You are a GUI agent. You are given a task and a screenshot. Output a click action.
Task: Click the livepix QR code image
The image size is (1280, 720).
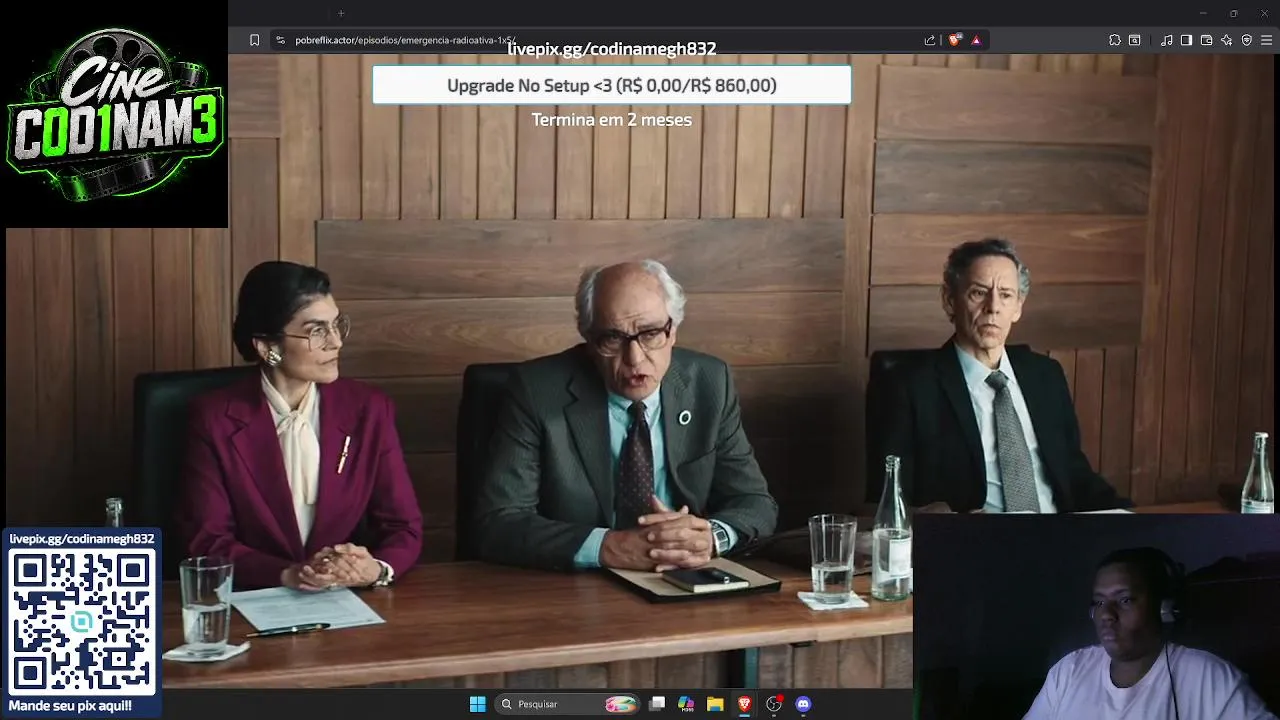coord(82,622)
